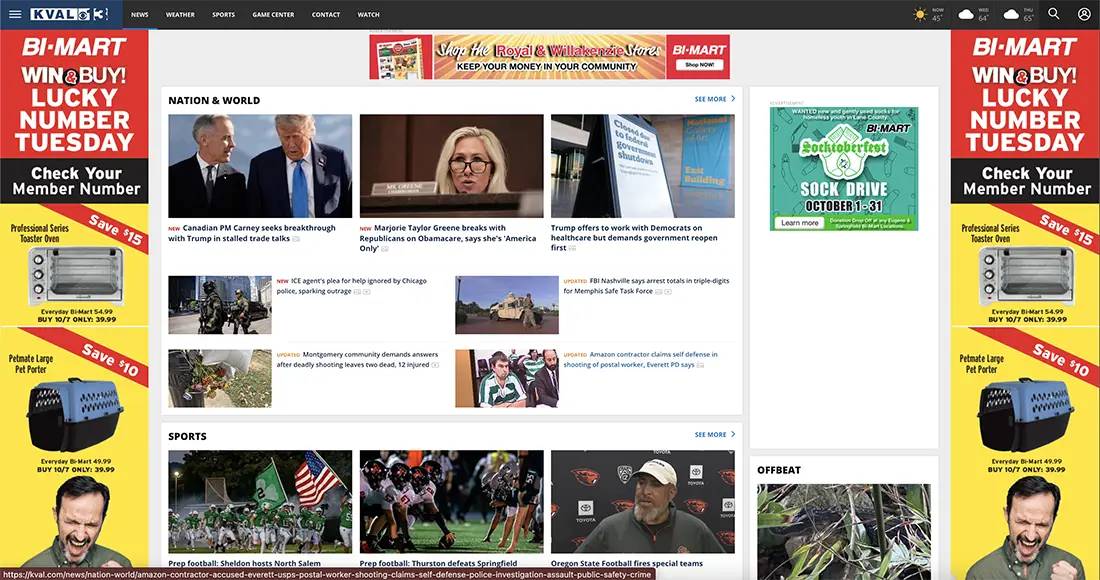Click left Bi-Mart toaster oven ad image
Viewport: 1100px width, 580px height.
pyautogui.click(x=74, y=274)
